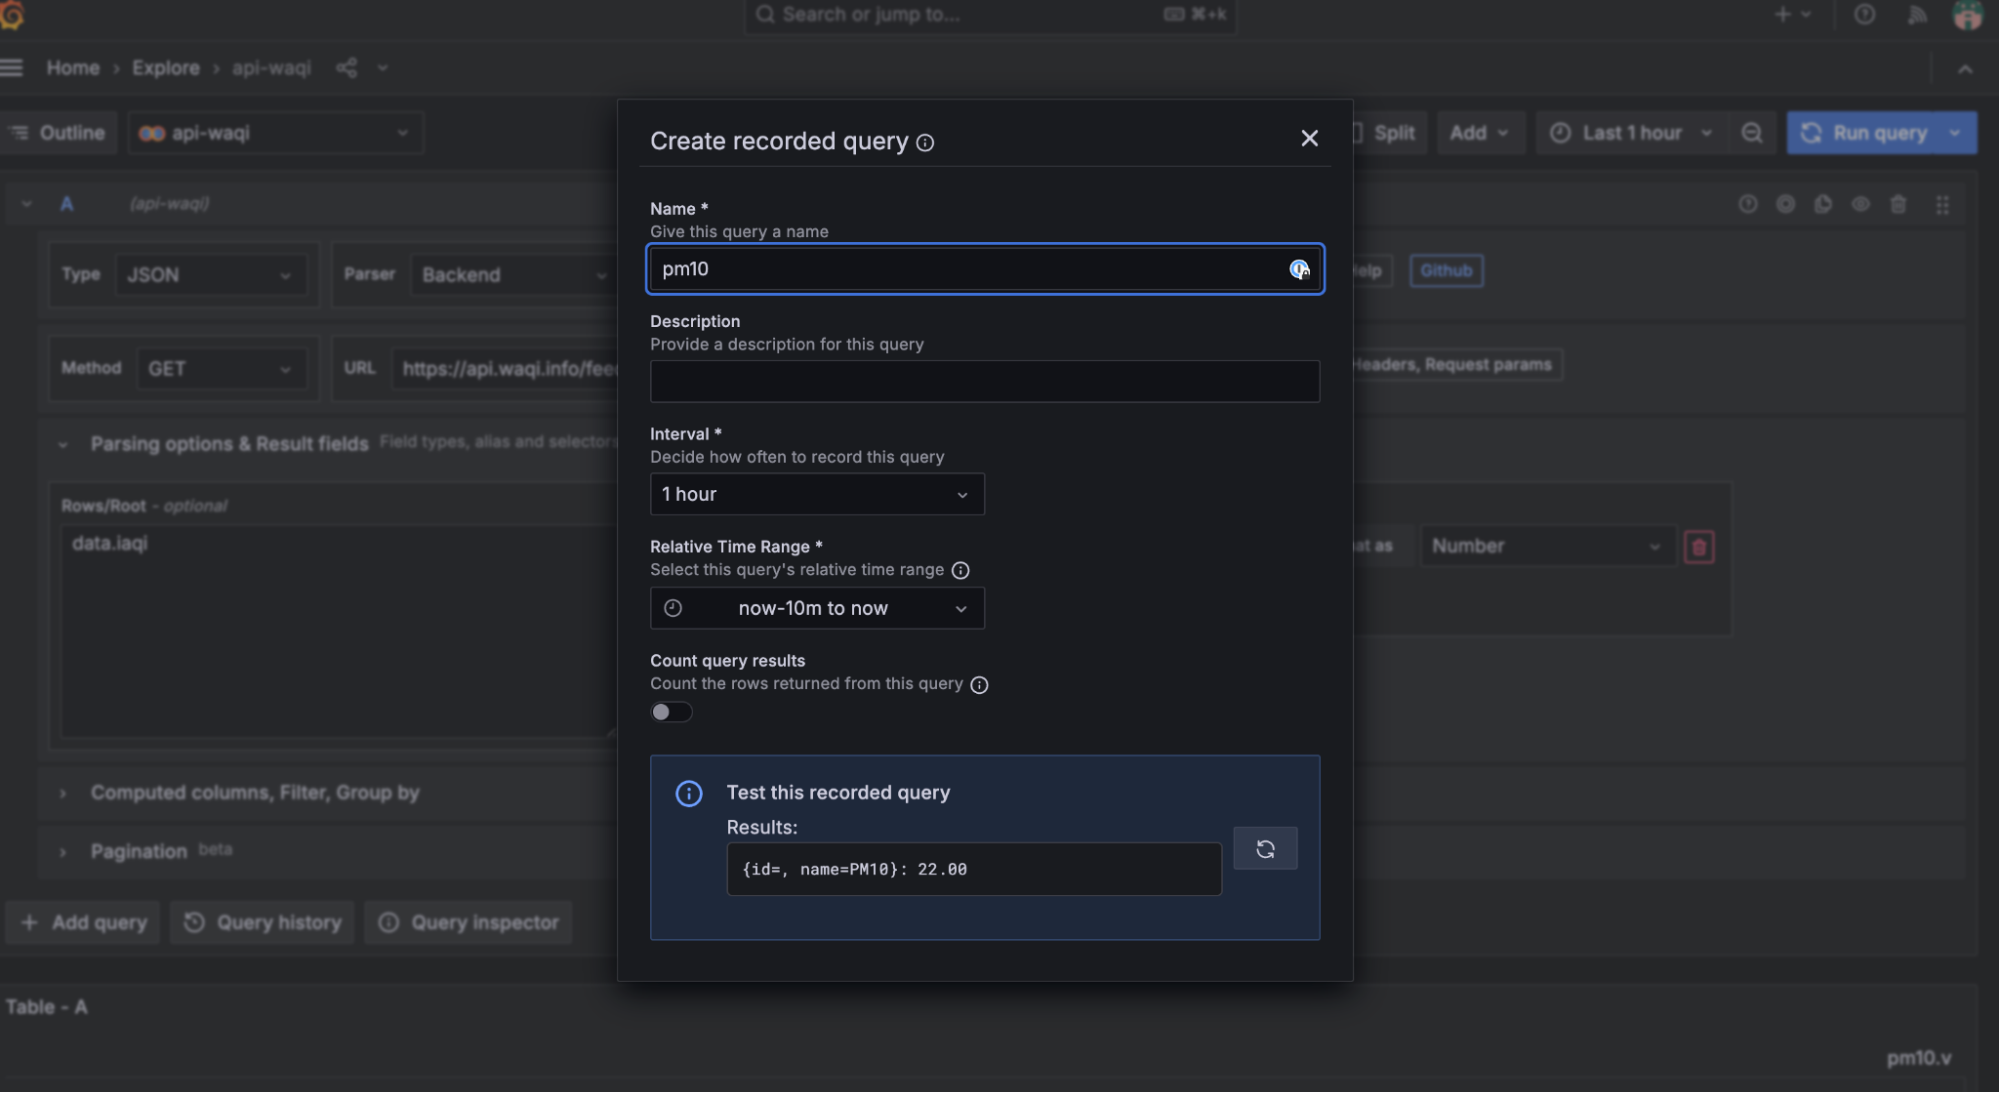
Task: Click the share icon beside api-waqi breadcrumb
Action: [346, 67]
